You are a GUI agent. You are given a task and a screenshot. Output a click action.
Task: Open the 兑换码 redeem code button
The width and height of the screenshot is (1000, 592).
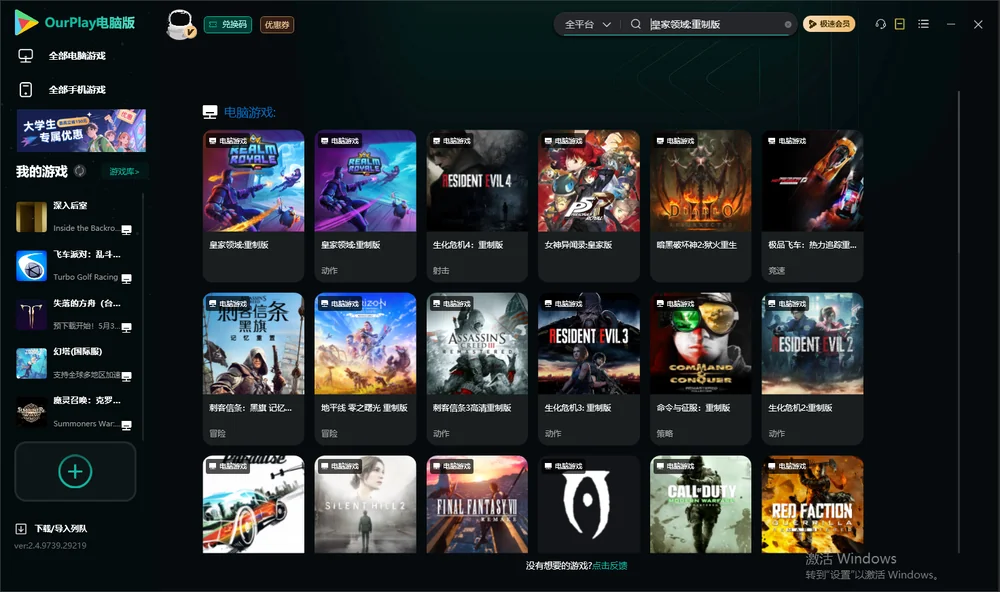pos(228,25)
